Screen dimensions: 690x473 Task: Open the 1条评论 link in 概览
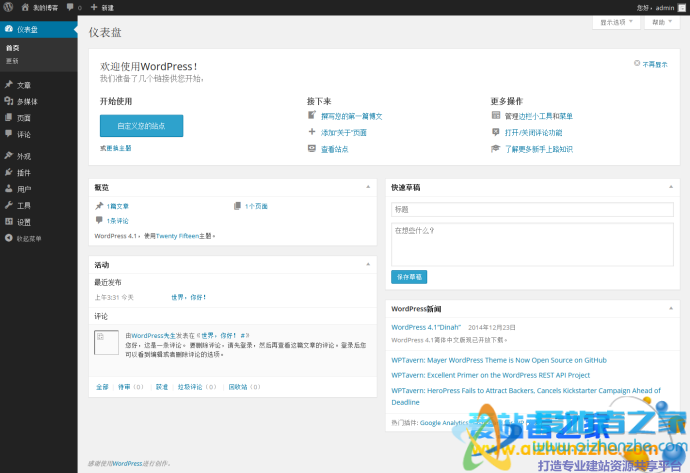coord(117,221)
